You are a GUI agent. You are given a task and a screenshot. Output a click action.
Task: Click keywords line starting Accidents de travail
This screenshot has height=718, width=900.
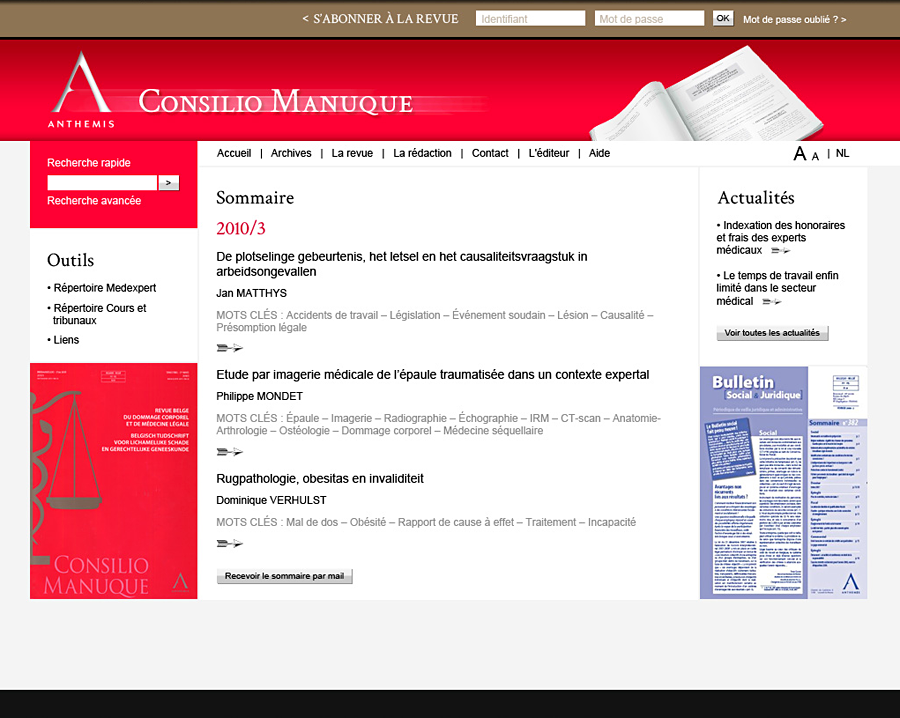tap(435, 321)
